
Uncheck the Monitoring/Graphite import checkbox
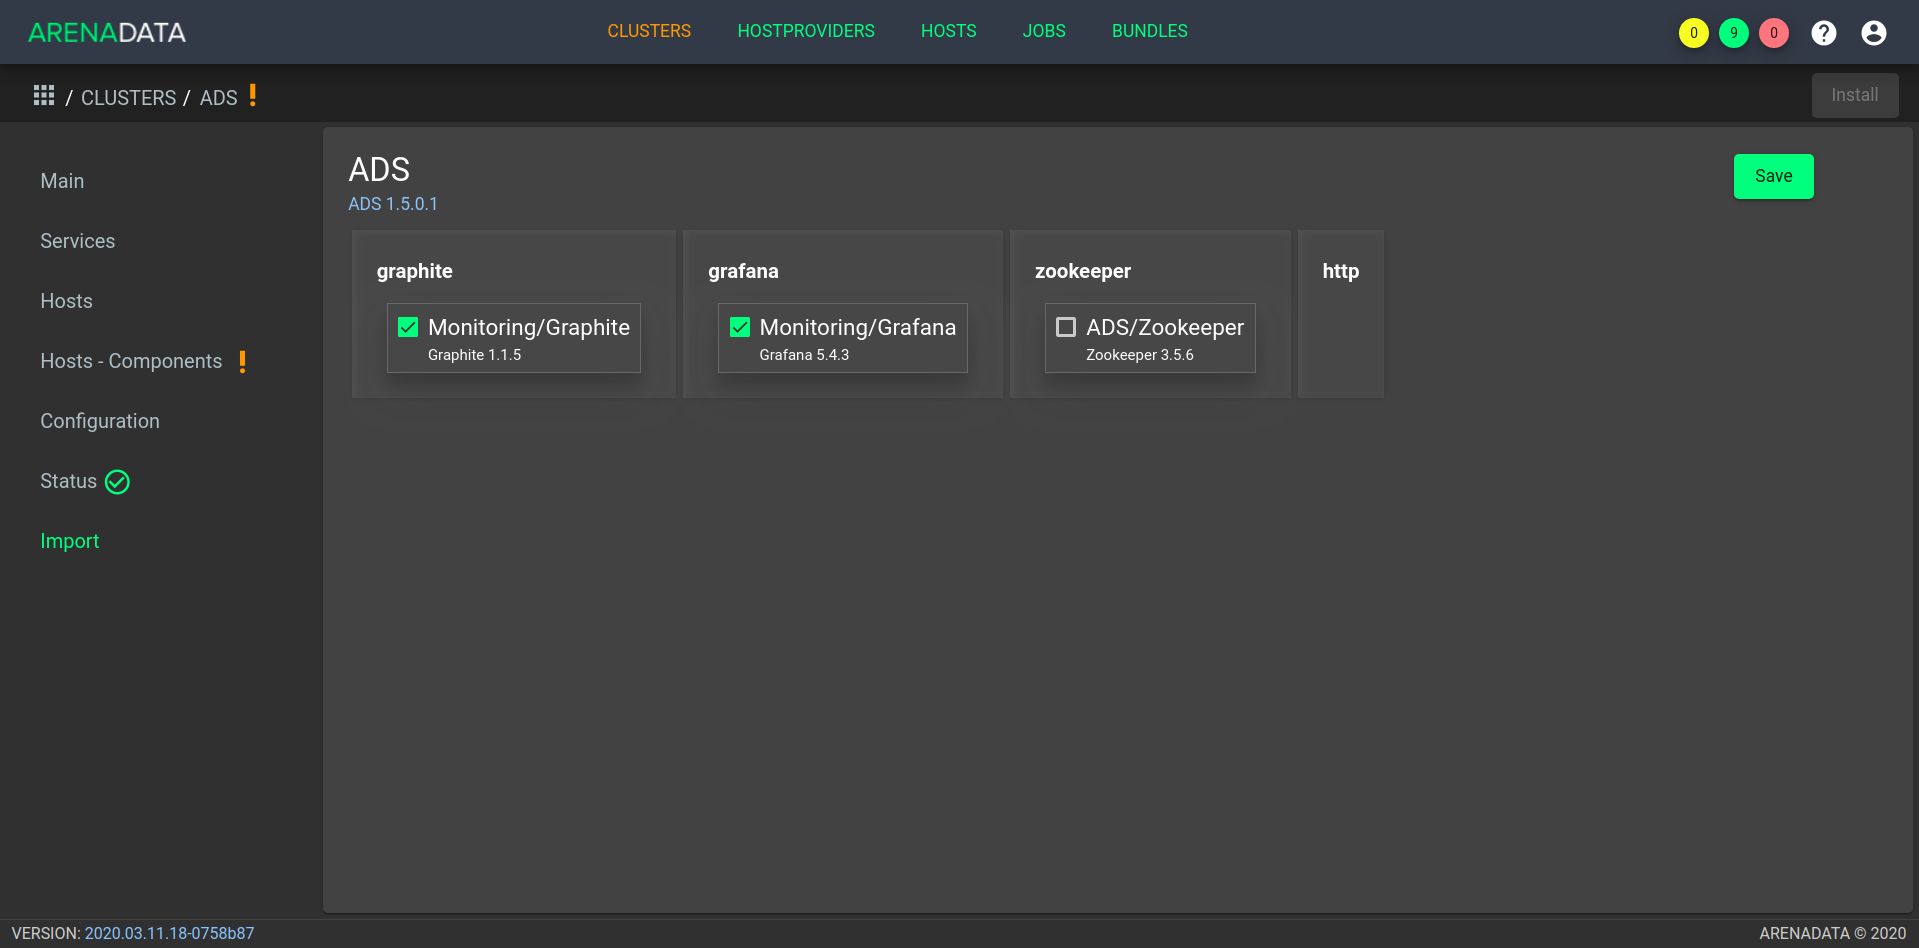(408, 327)
